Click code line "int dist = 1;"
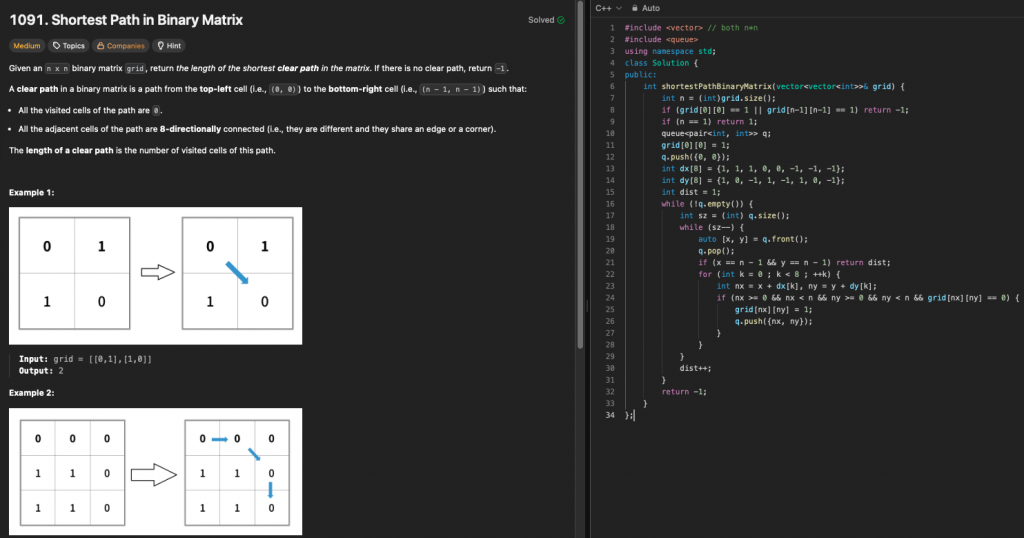The height and width of the screenshot is (538, 1024). click(691, 192)
